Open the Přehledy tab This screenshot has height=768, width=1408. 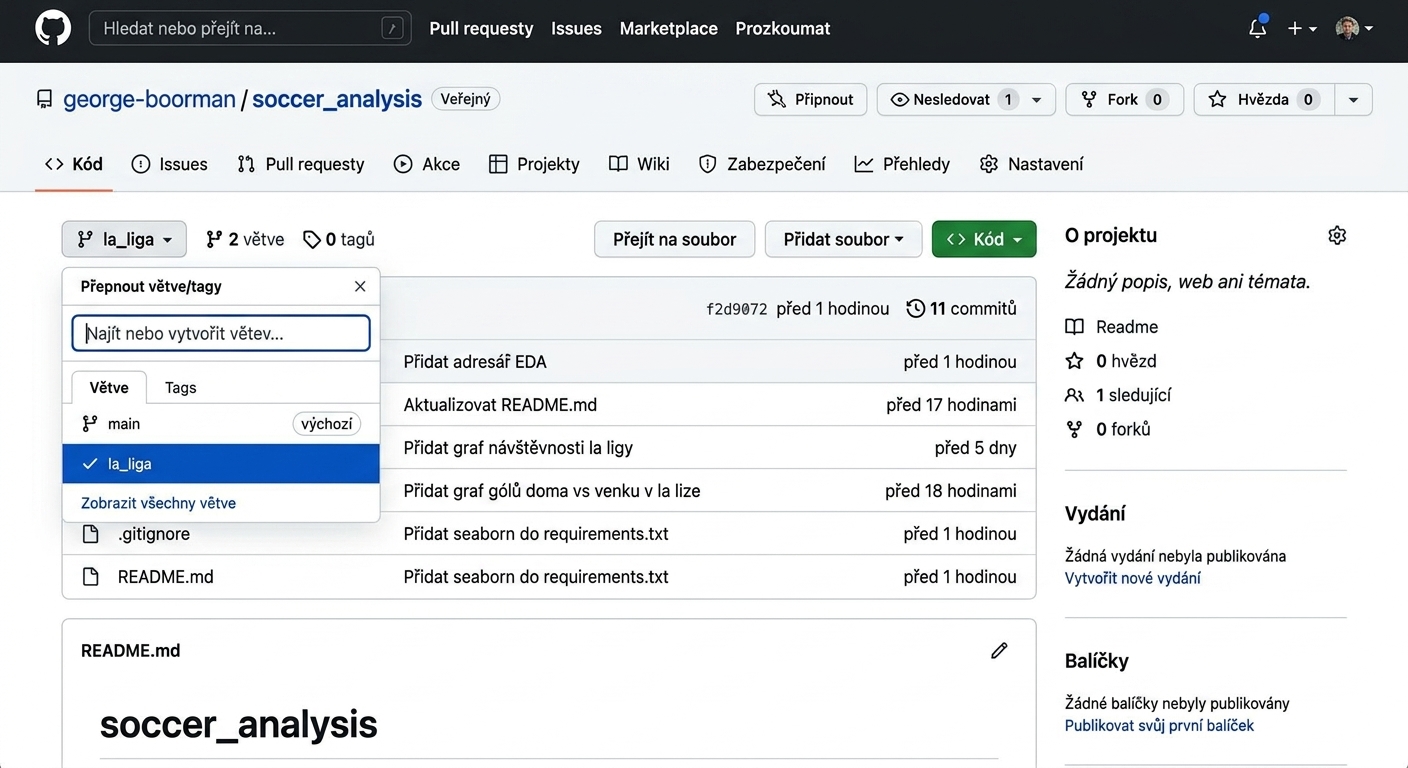(x=902, y=164)
